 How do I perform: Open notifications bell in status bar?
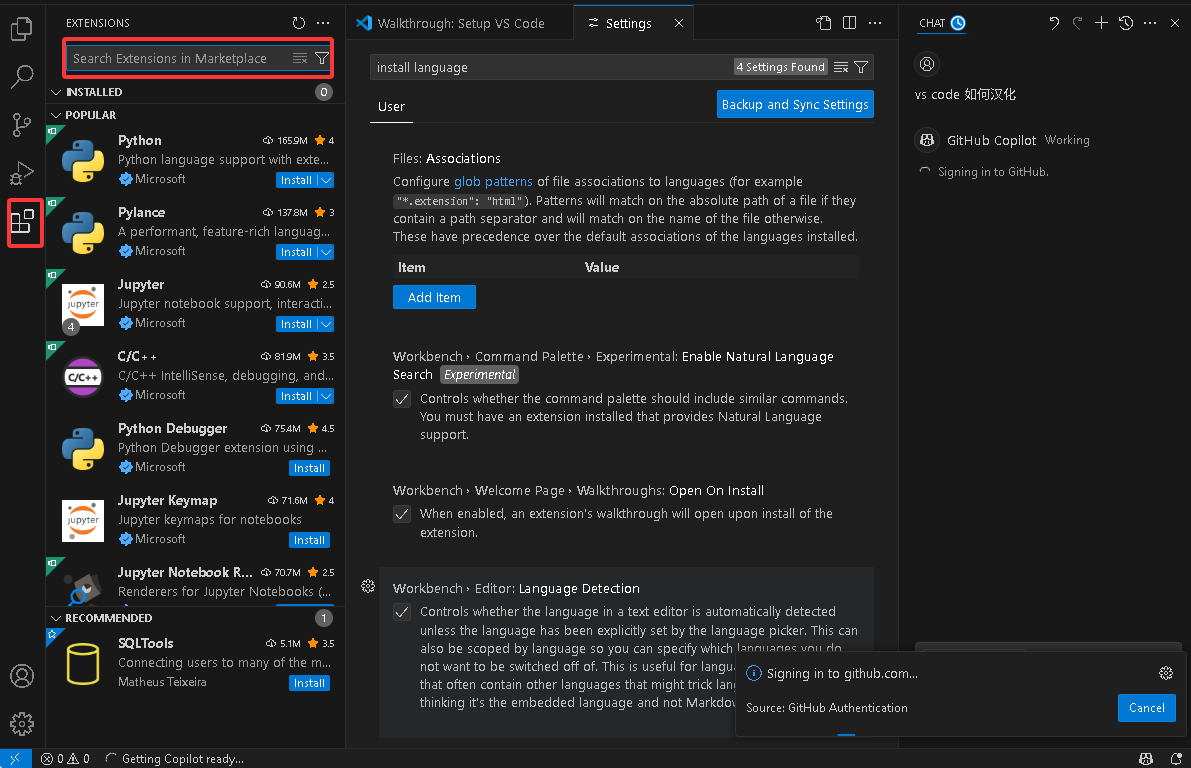click(x=1176, y=758)
